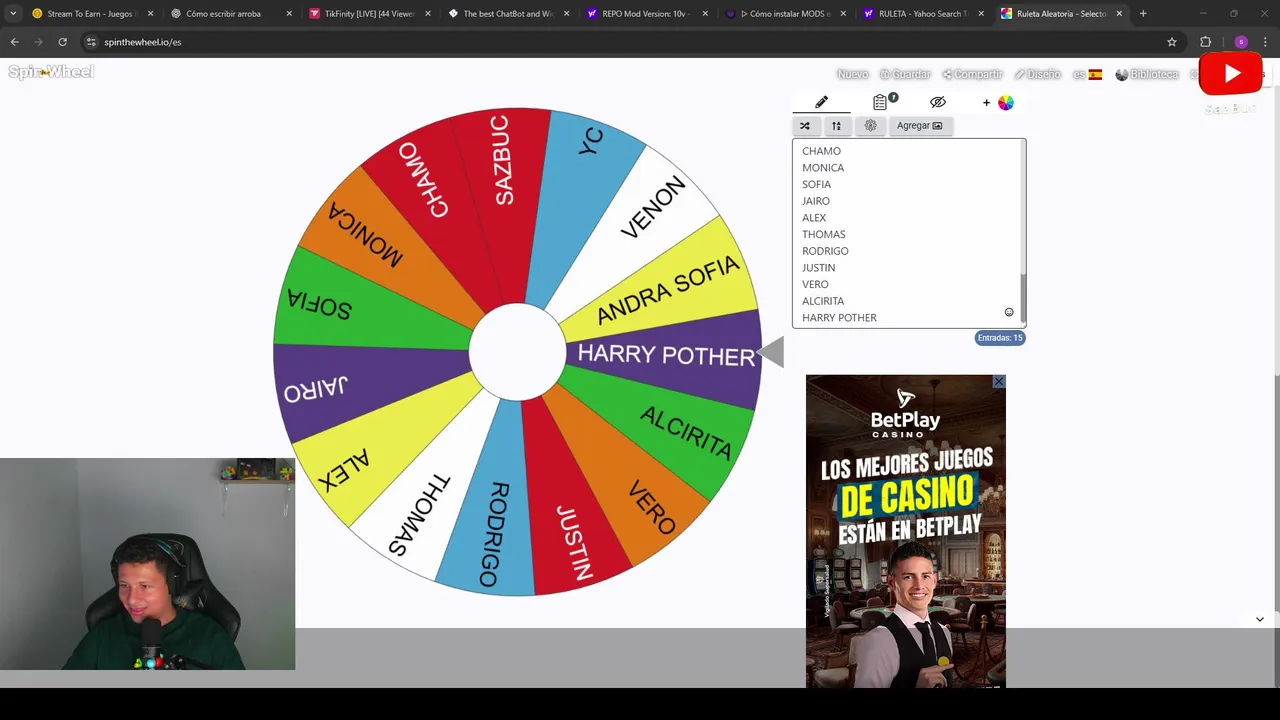Bookmark this page with star icon

[1172, 42]
